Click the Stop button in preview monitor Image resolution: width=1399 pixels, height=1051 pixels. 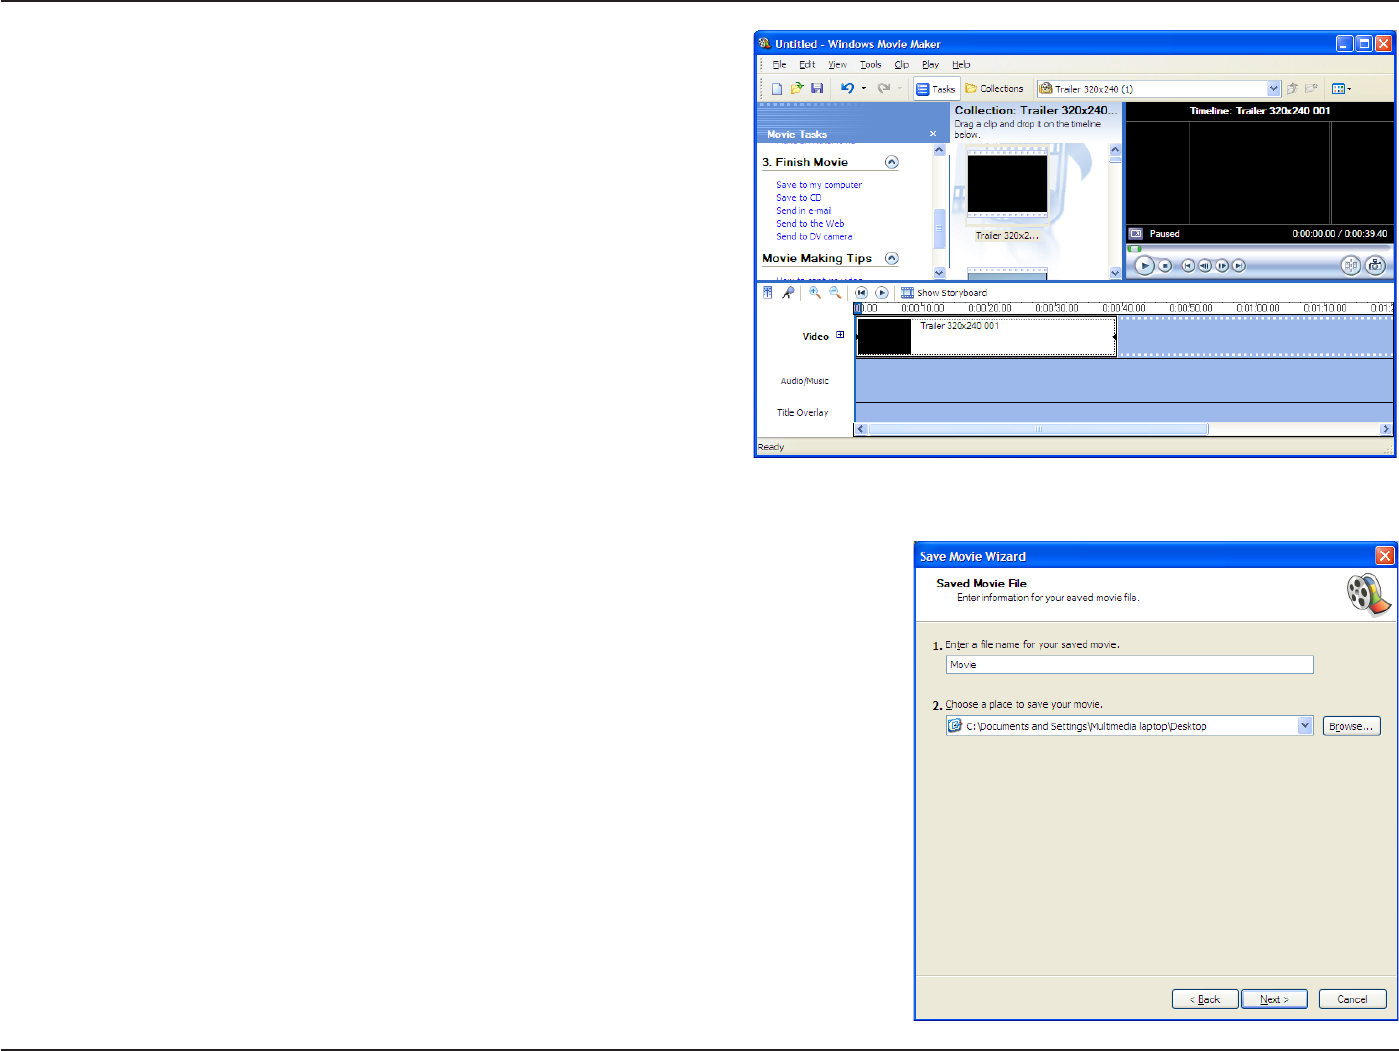pos(1165,266)
